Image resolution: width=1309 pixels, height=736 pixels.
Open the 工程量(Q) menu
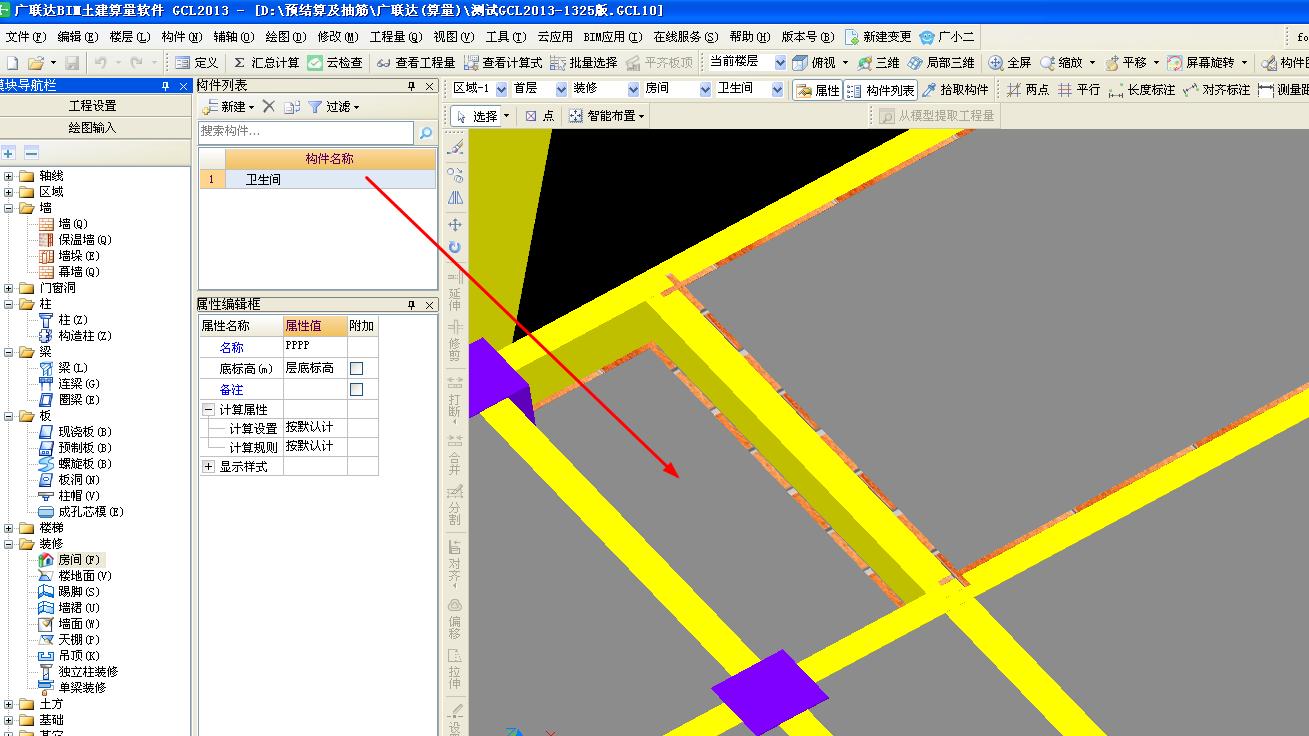396,37
